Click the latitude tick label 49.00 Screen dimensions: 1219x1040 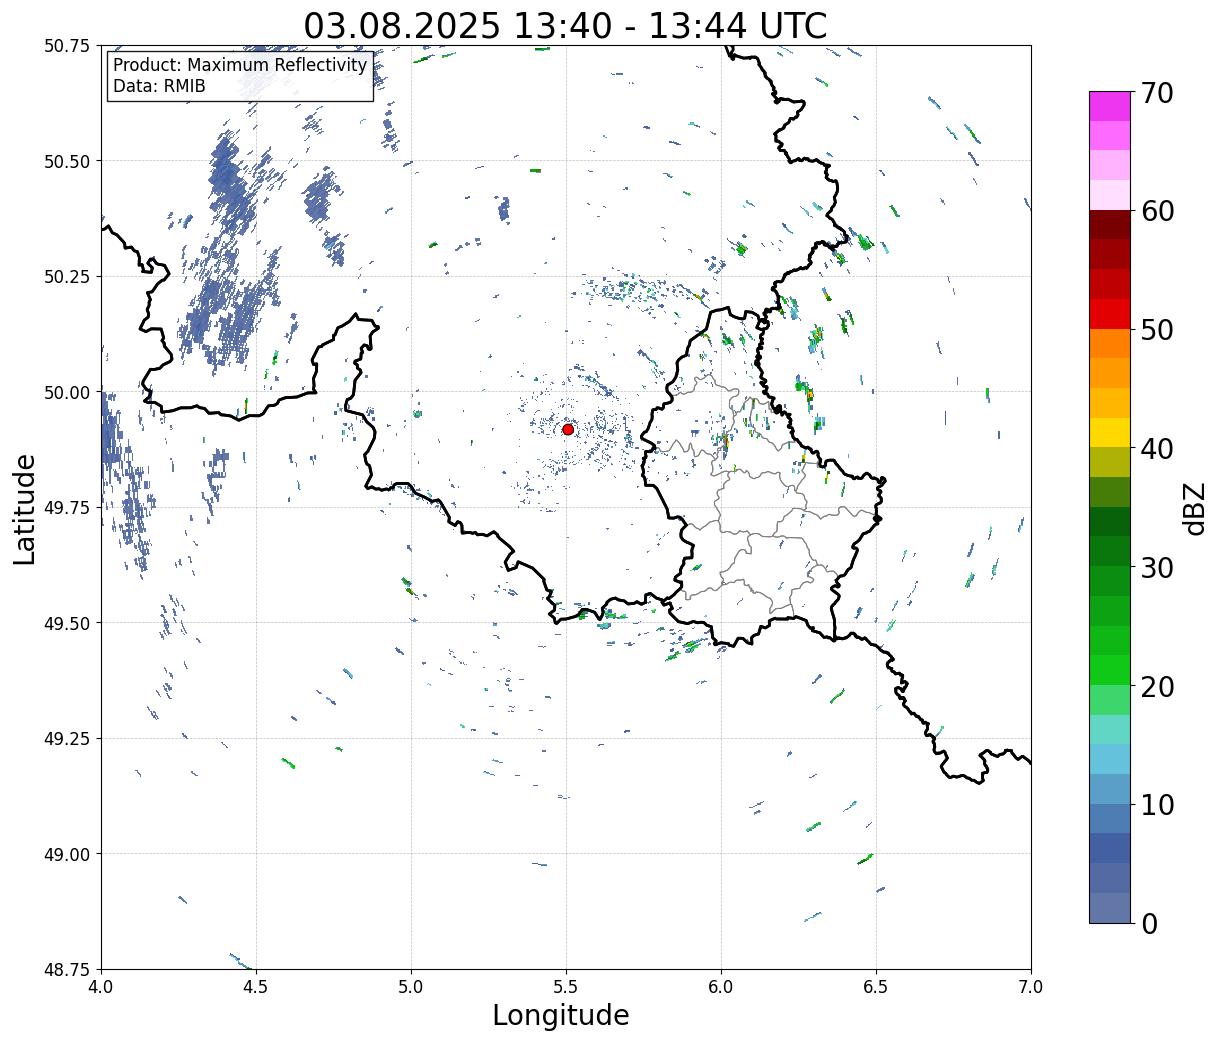[x=67, y=854]
